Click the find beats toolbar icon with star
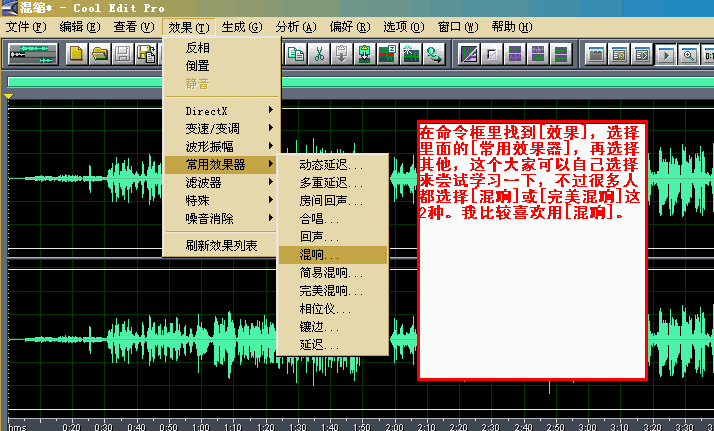This screenshot has height=431, width=714. click(411, 54)
